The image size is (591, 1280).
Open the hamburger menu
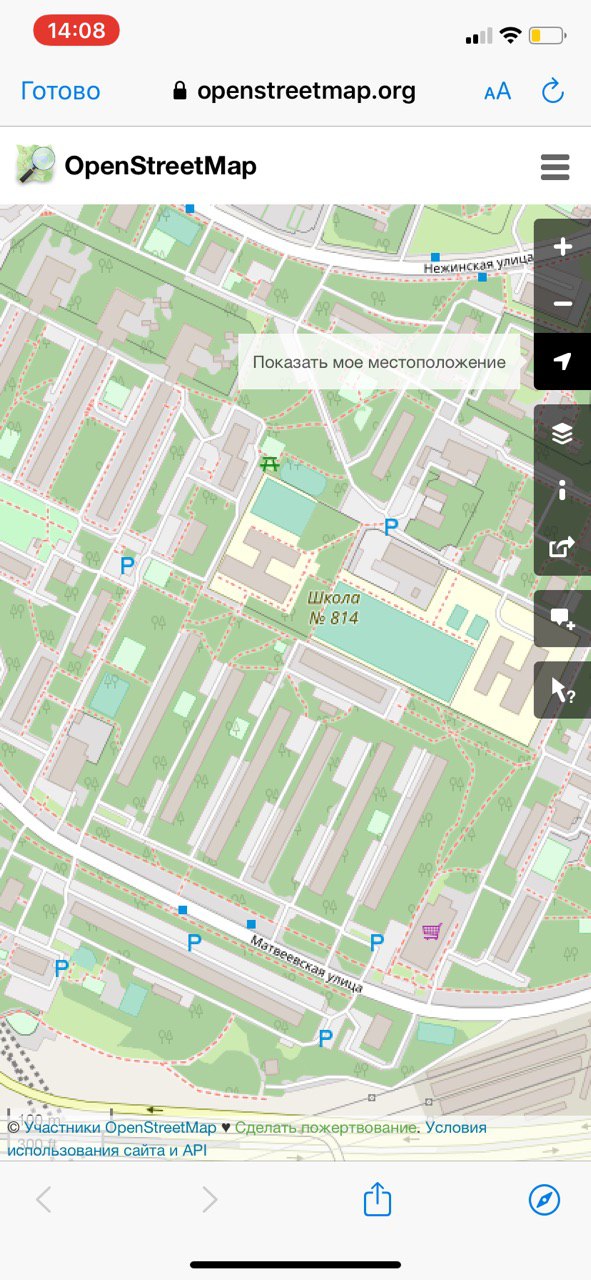point(555,167)
